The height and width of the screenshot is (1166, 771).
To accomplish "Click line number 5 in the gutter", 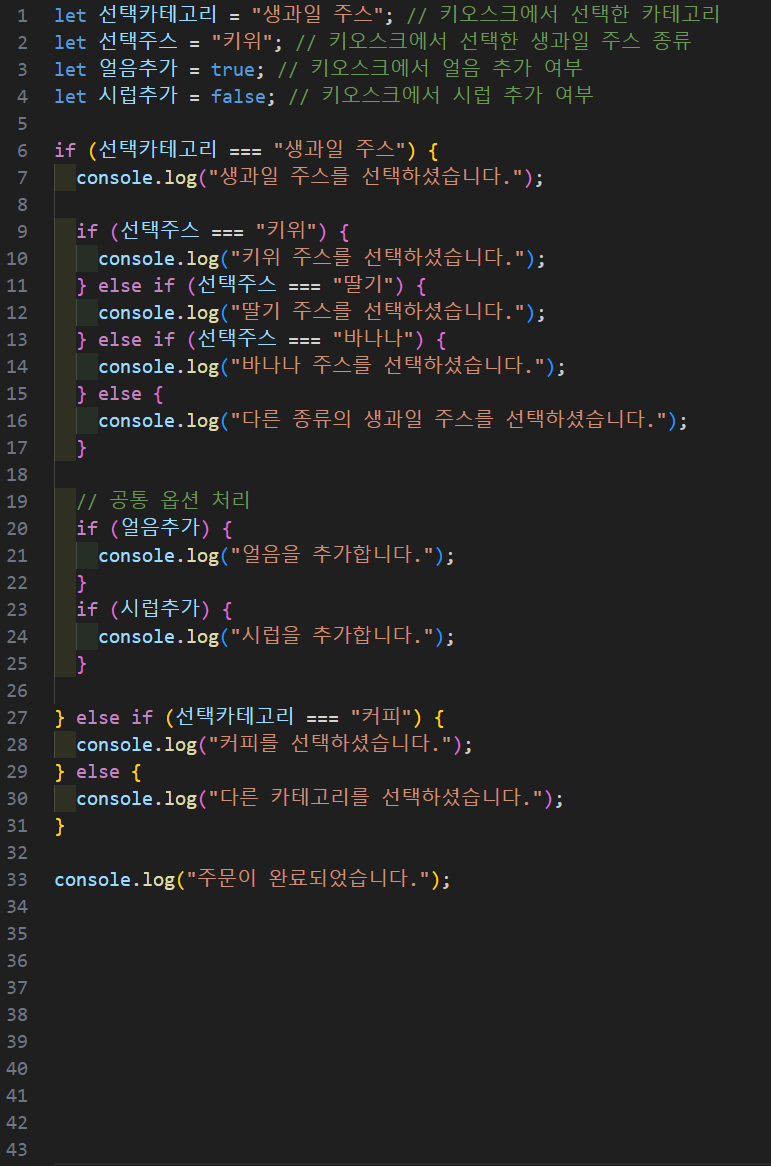I will (22, 123).
